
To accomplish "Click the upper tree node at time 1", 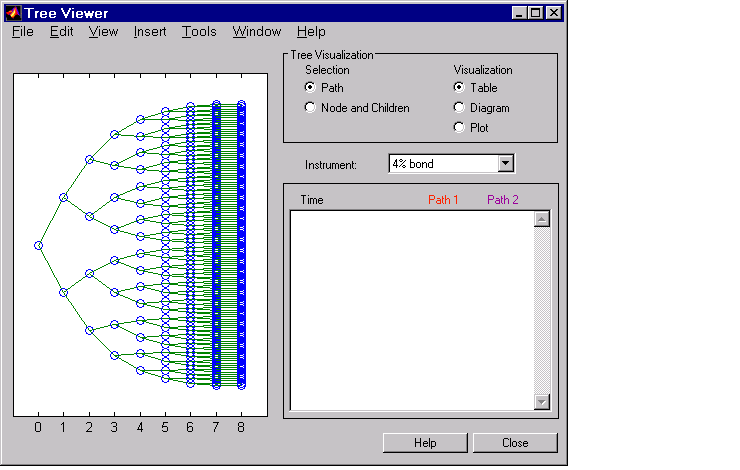I will click(63, 198).
